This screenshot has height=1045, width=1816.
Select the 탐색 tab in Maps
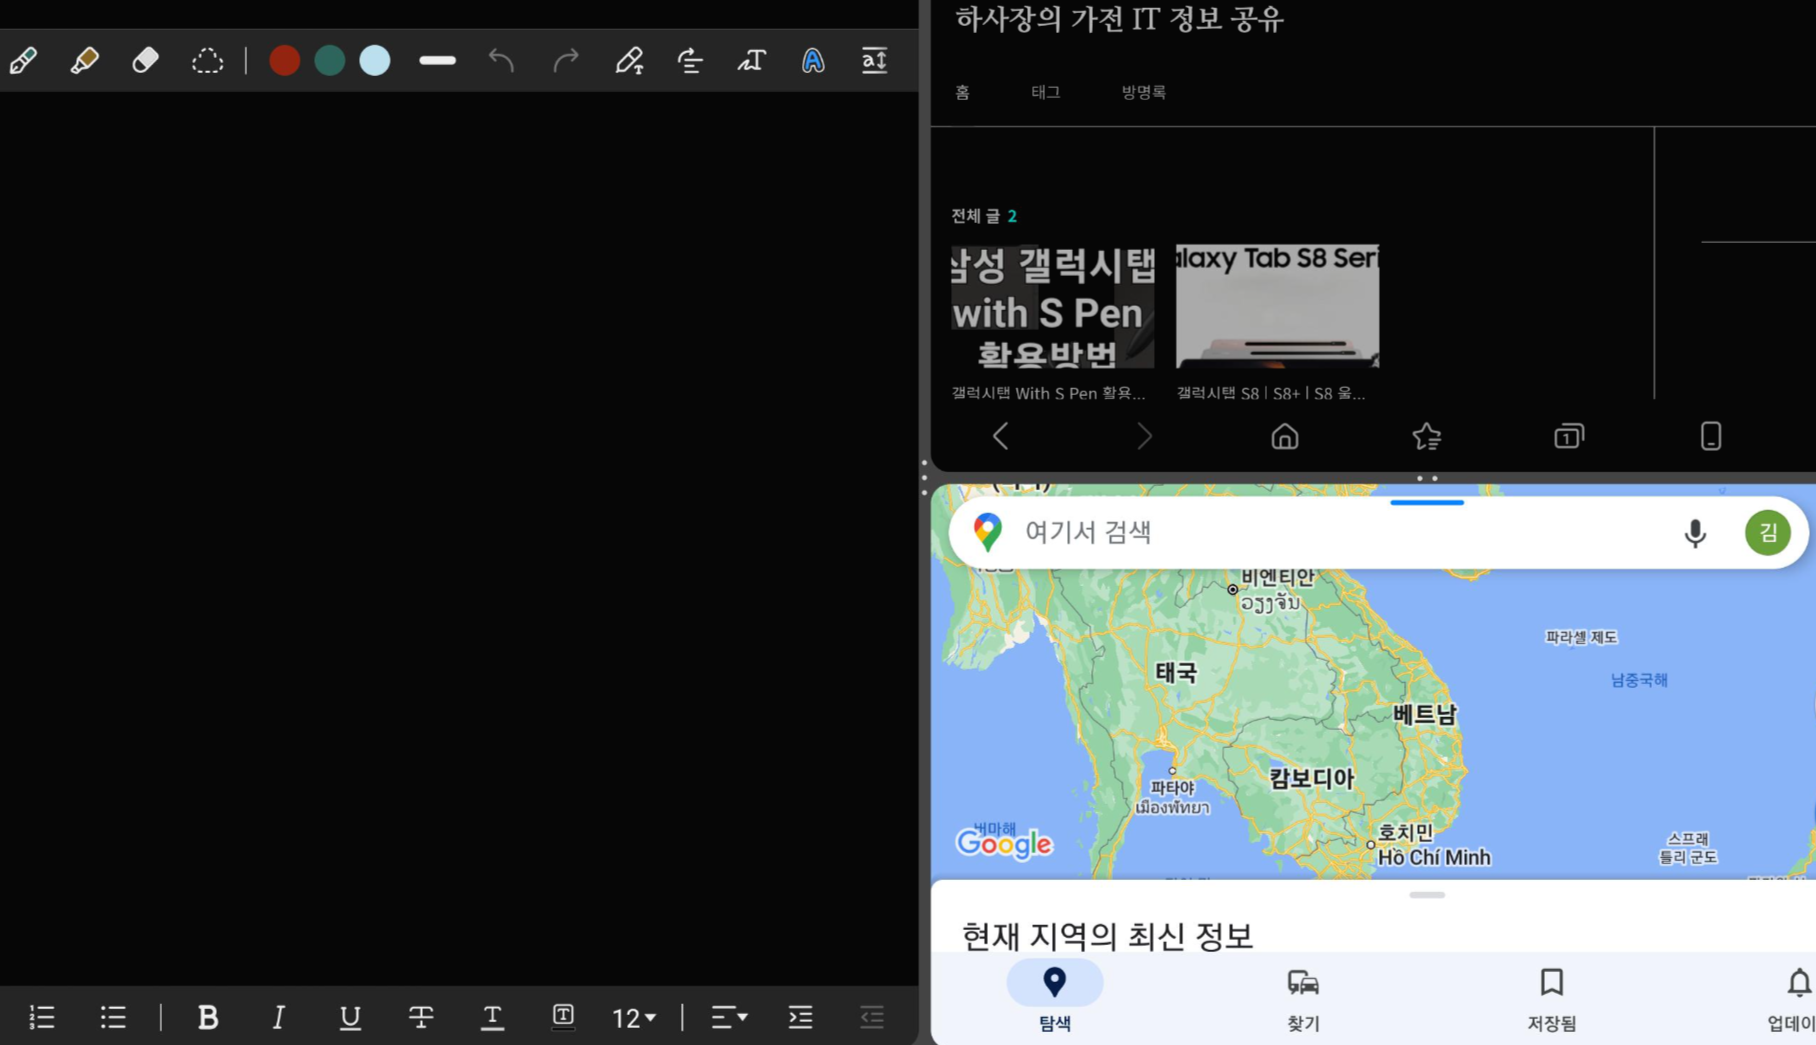(1055, 998)
